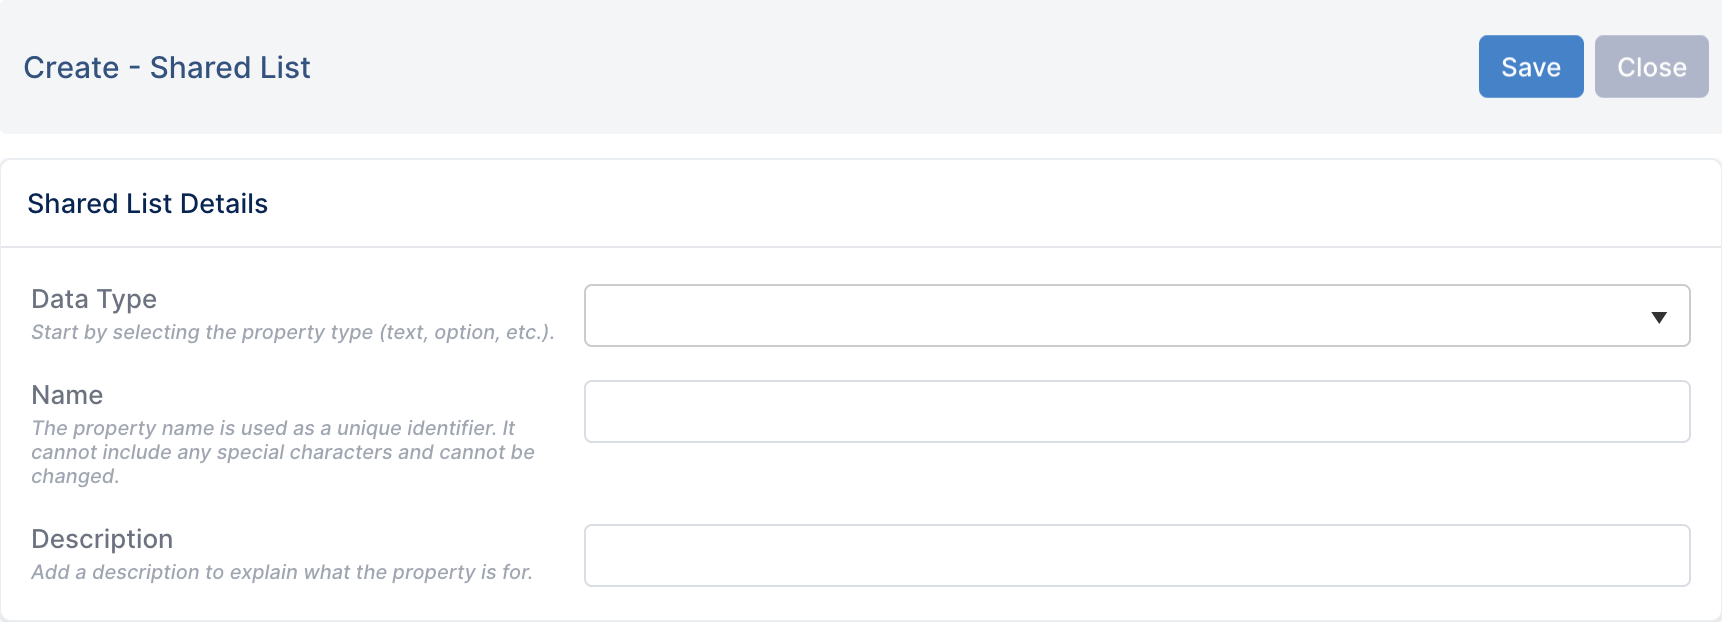
Task: Click the 'Add a description to explain' hint text
Action: (282, 572)
